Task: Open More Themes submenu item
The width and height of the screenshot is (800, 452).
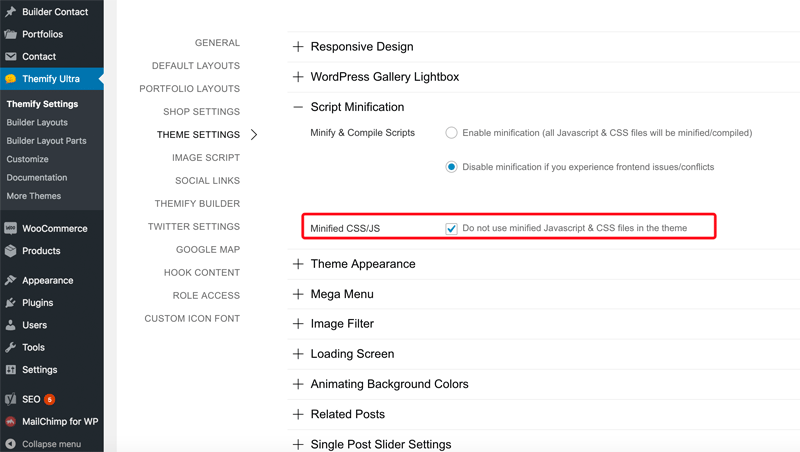Action: [34, 196]
